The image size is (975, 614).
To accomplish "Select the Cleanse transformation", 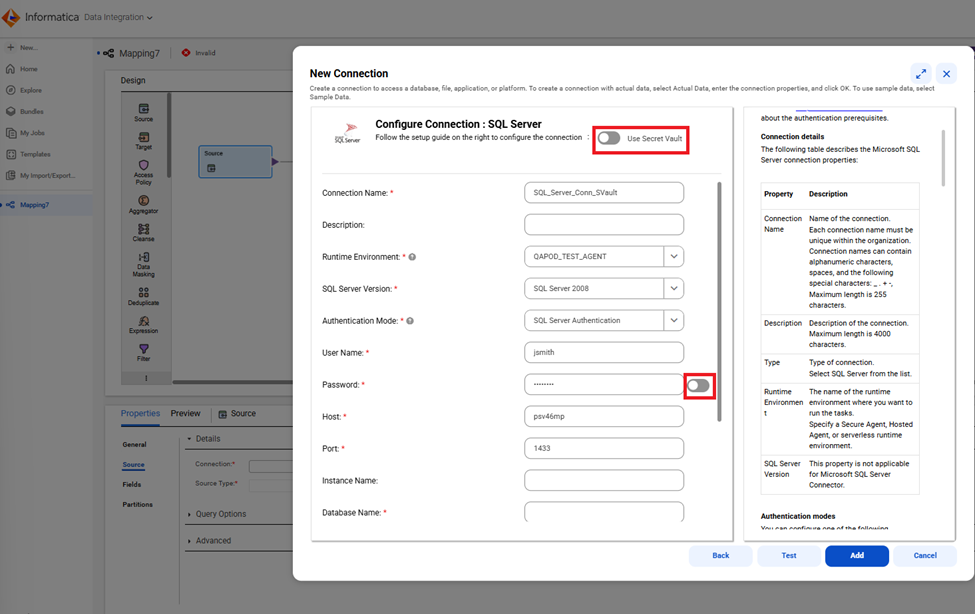I will (x=144, y=233).
